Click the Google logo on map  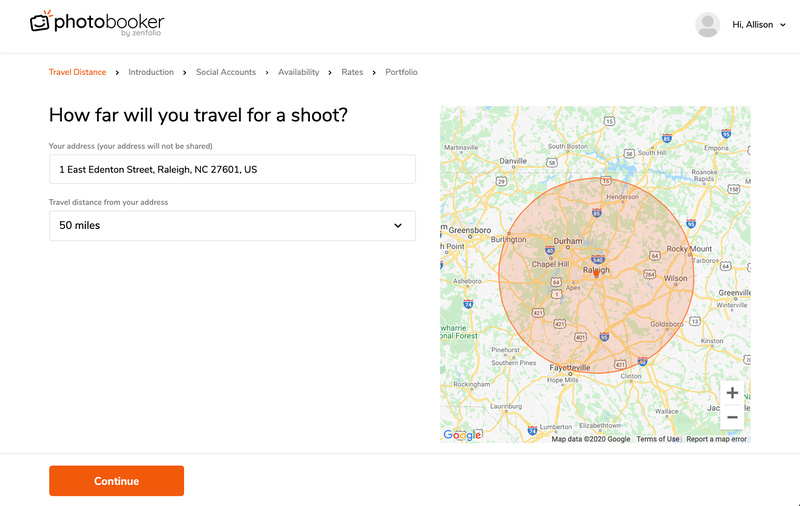[462, 435]
